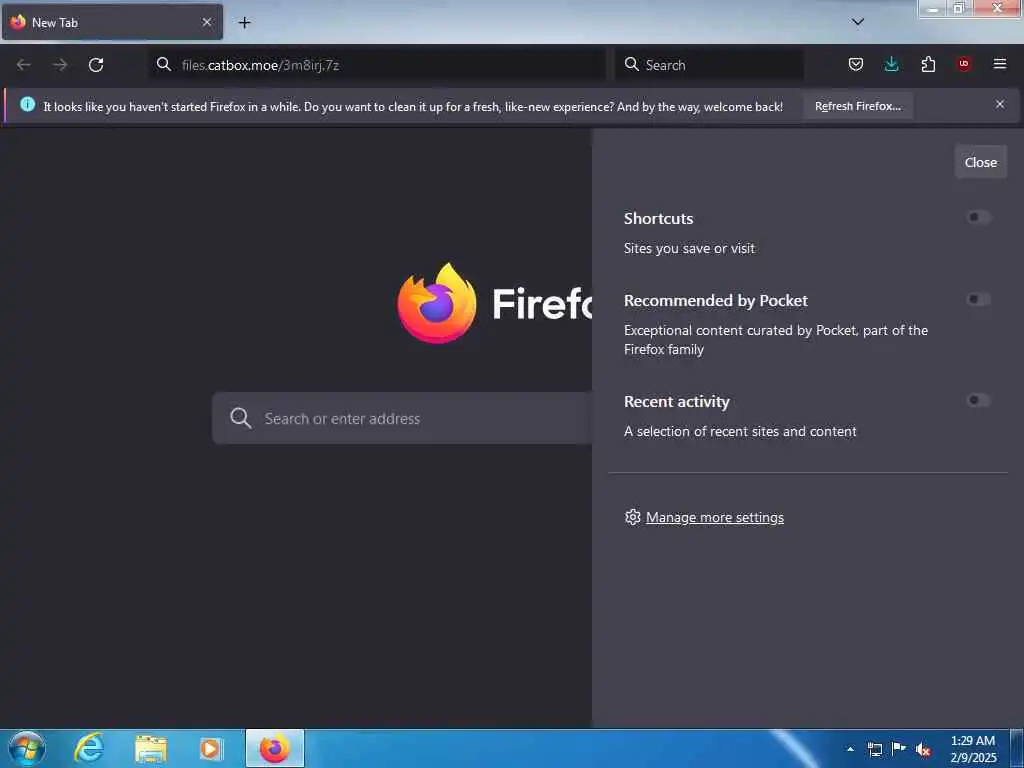
Task: Close the customize panel with Close button
Action: pos(980,162)
